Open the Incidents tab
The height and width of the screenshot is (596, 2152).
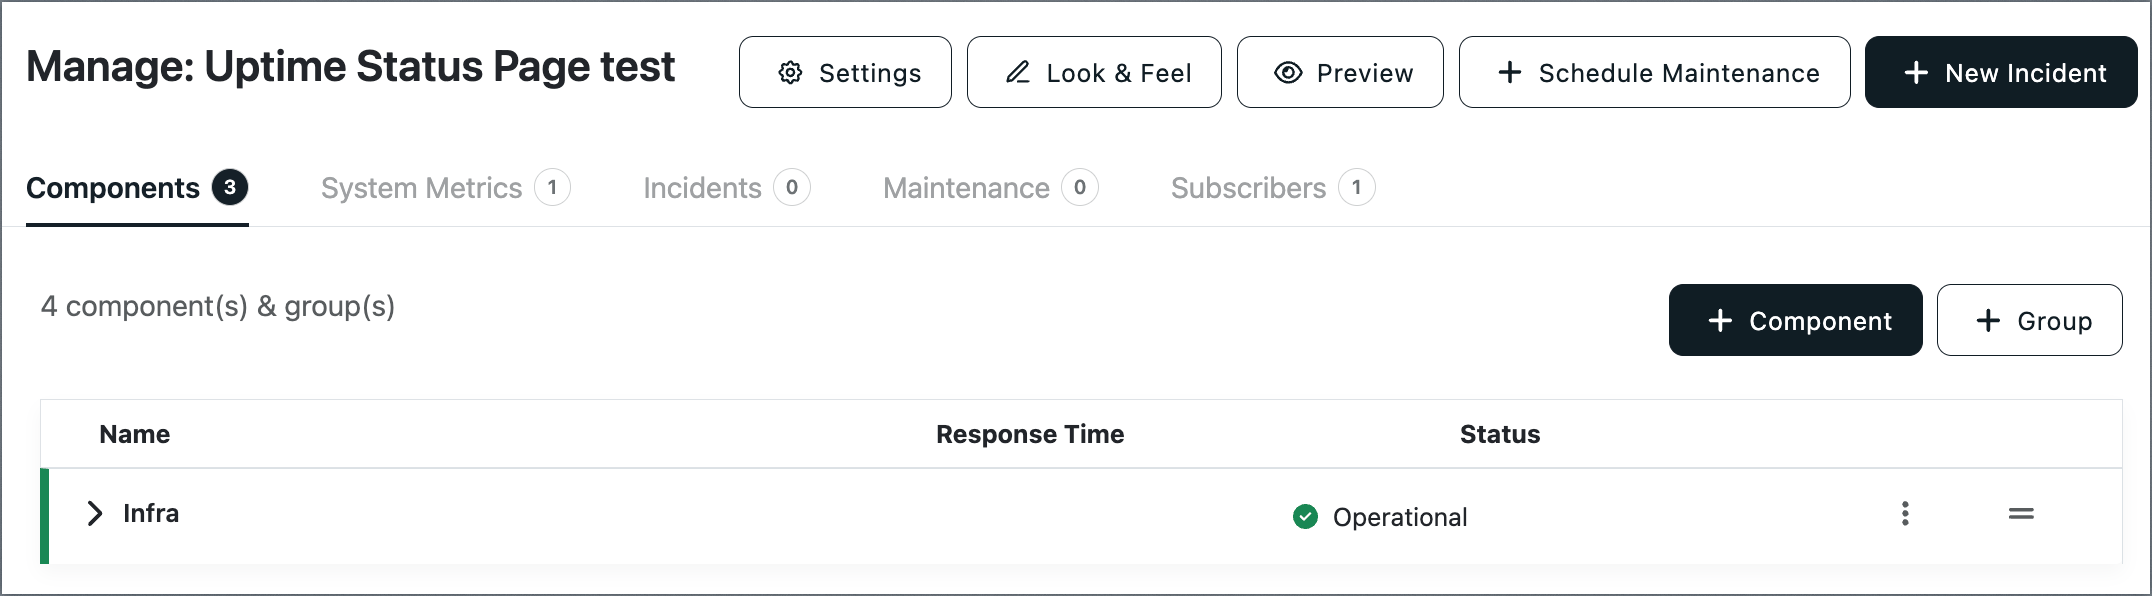point(726,188)
